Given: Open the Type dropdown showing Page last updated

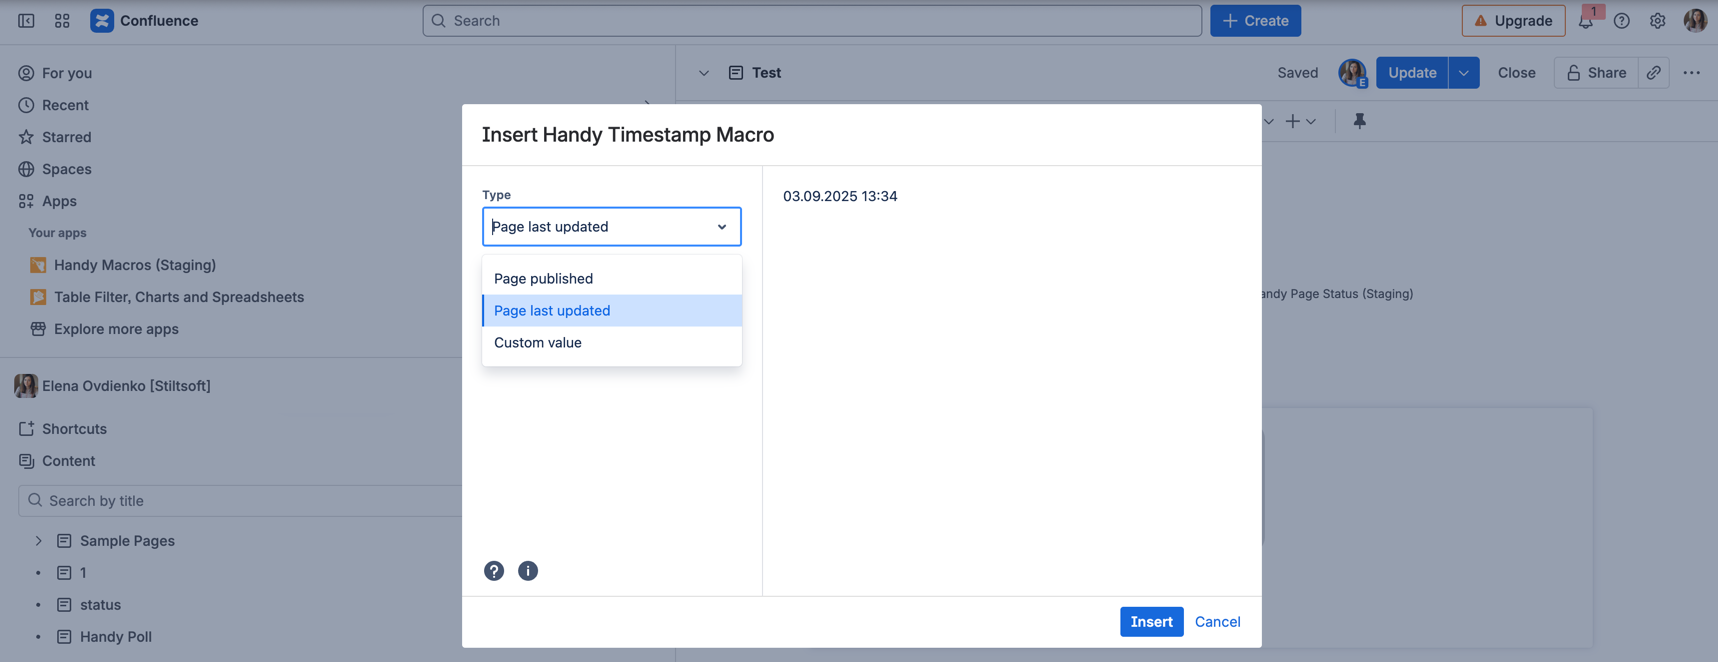Looking at the screenshot, I should [611, 227].
